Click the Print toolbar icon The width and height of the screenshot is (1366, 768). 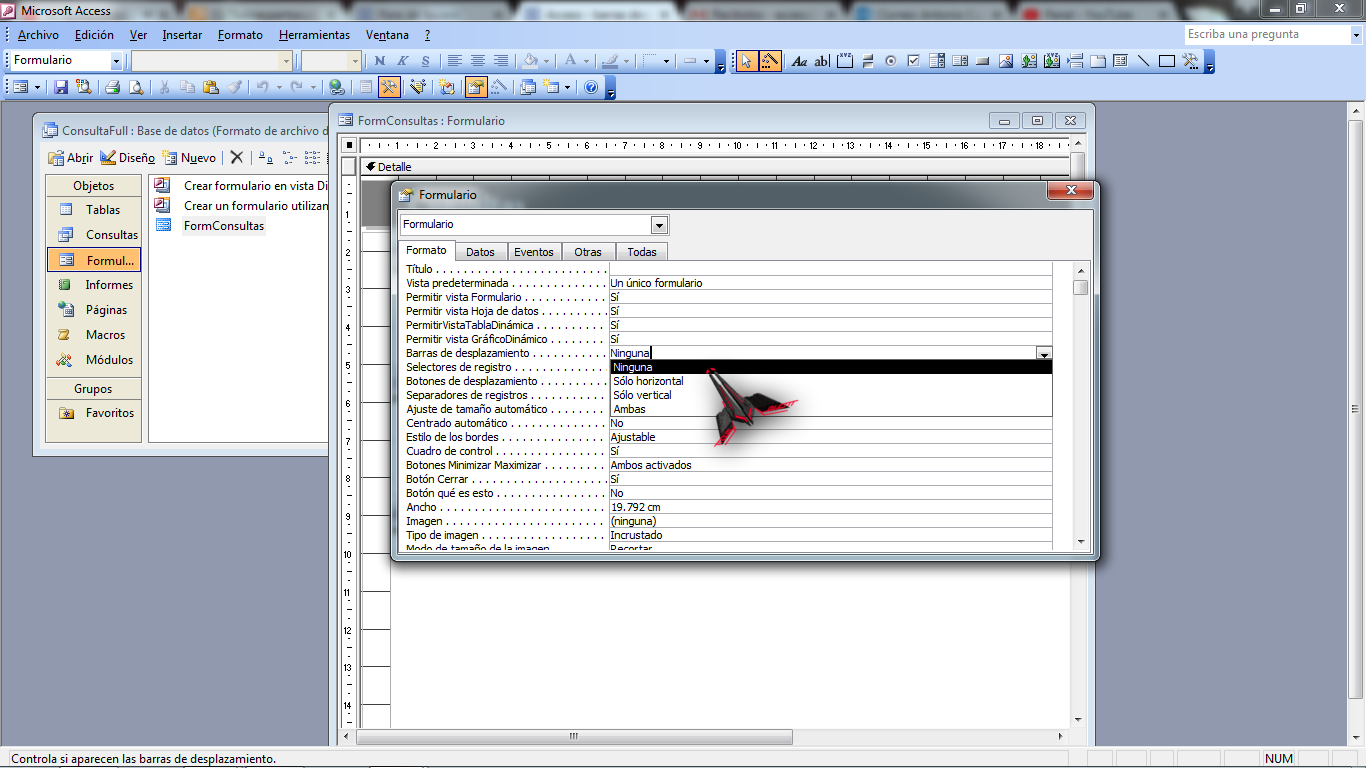click(x=112, y=87)
